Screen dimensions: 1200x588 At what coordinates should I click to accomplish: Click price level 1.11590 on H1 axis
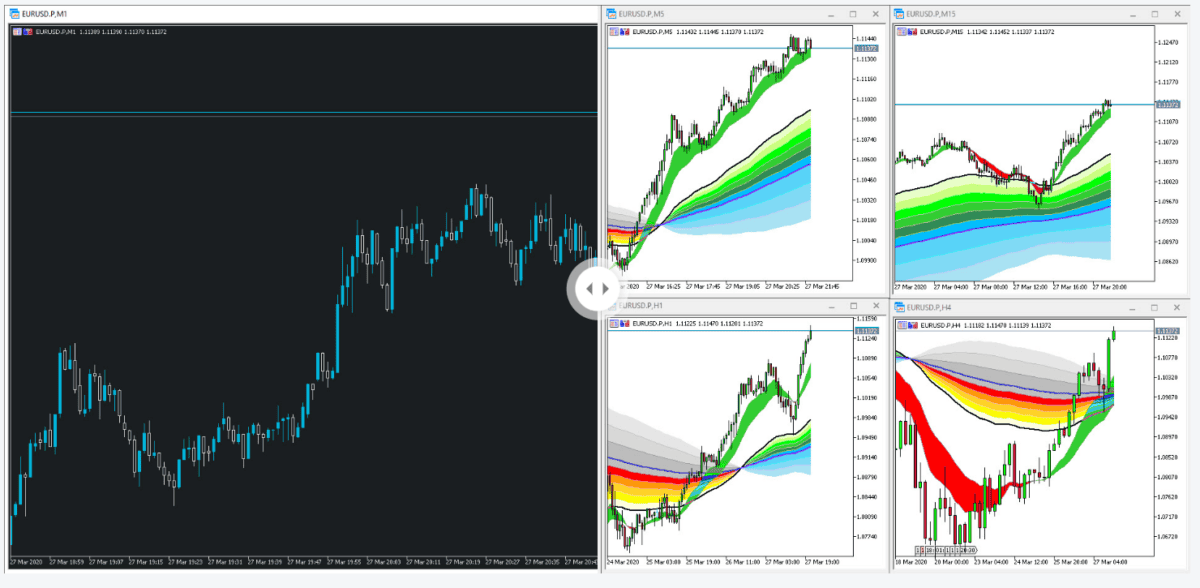(x=866, y=320)
